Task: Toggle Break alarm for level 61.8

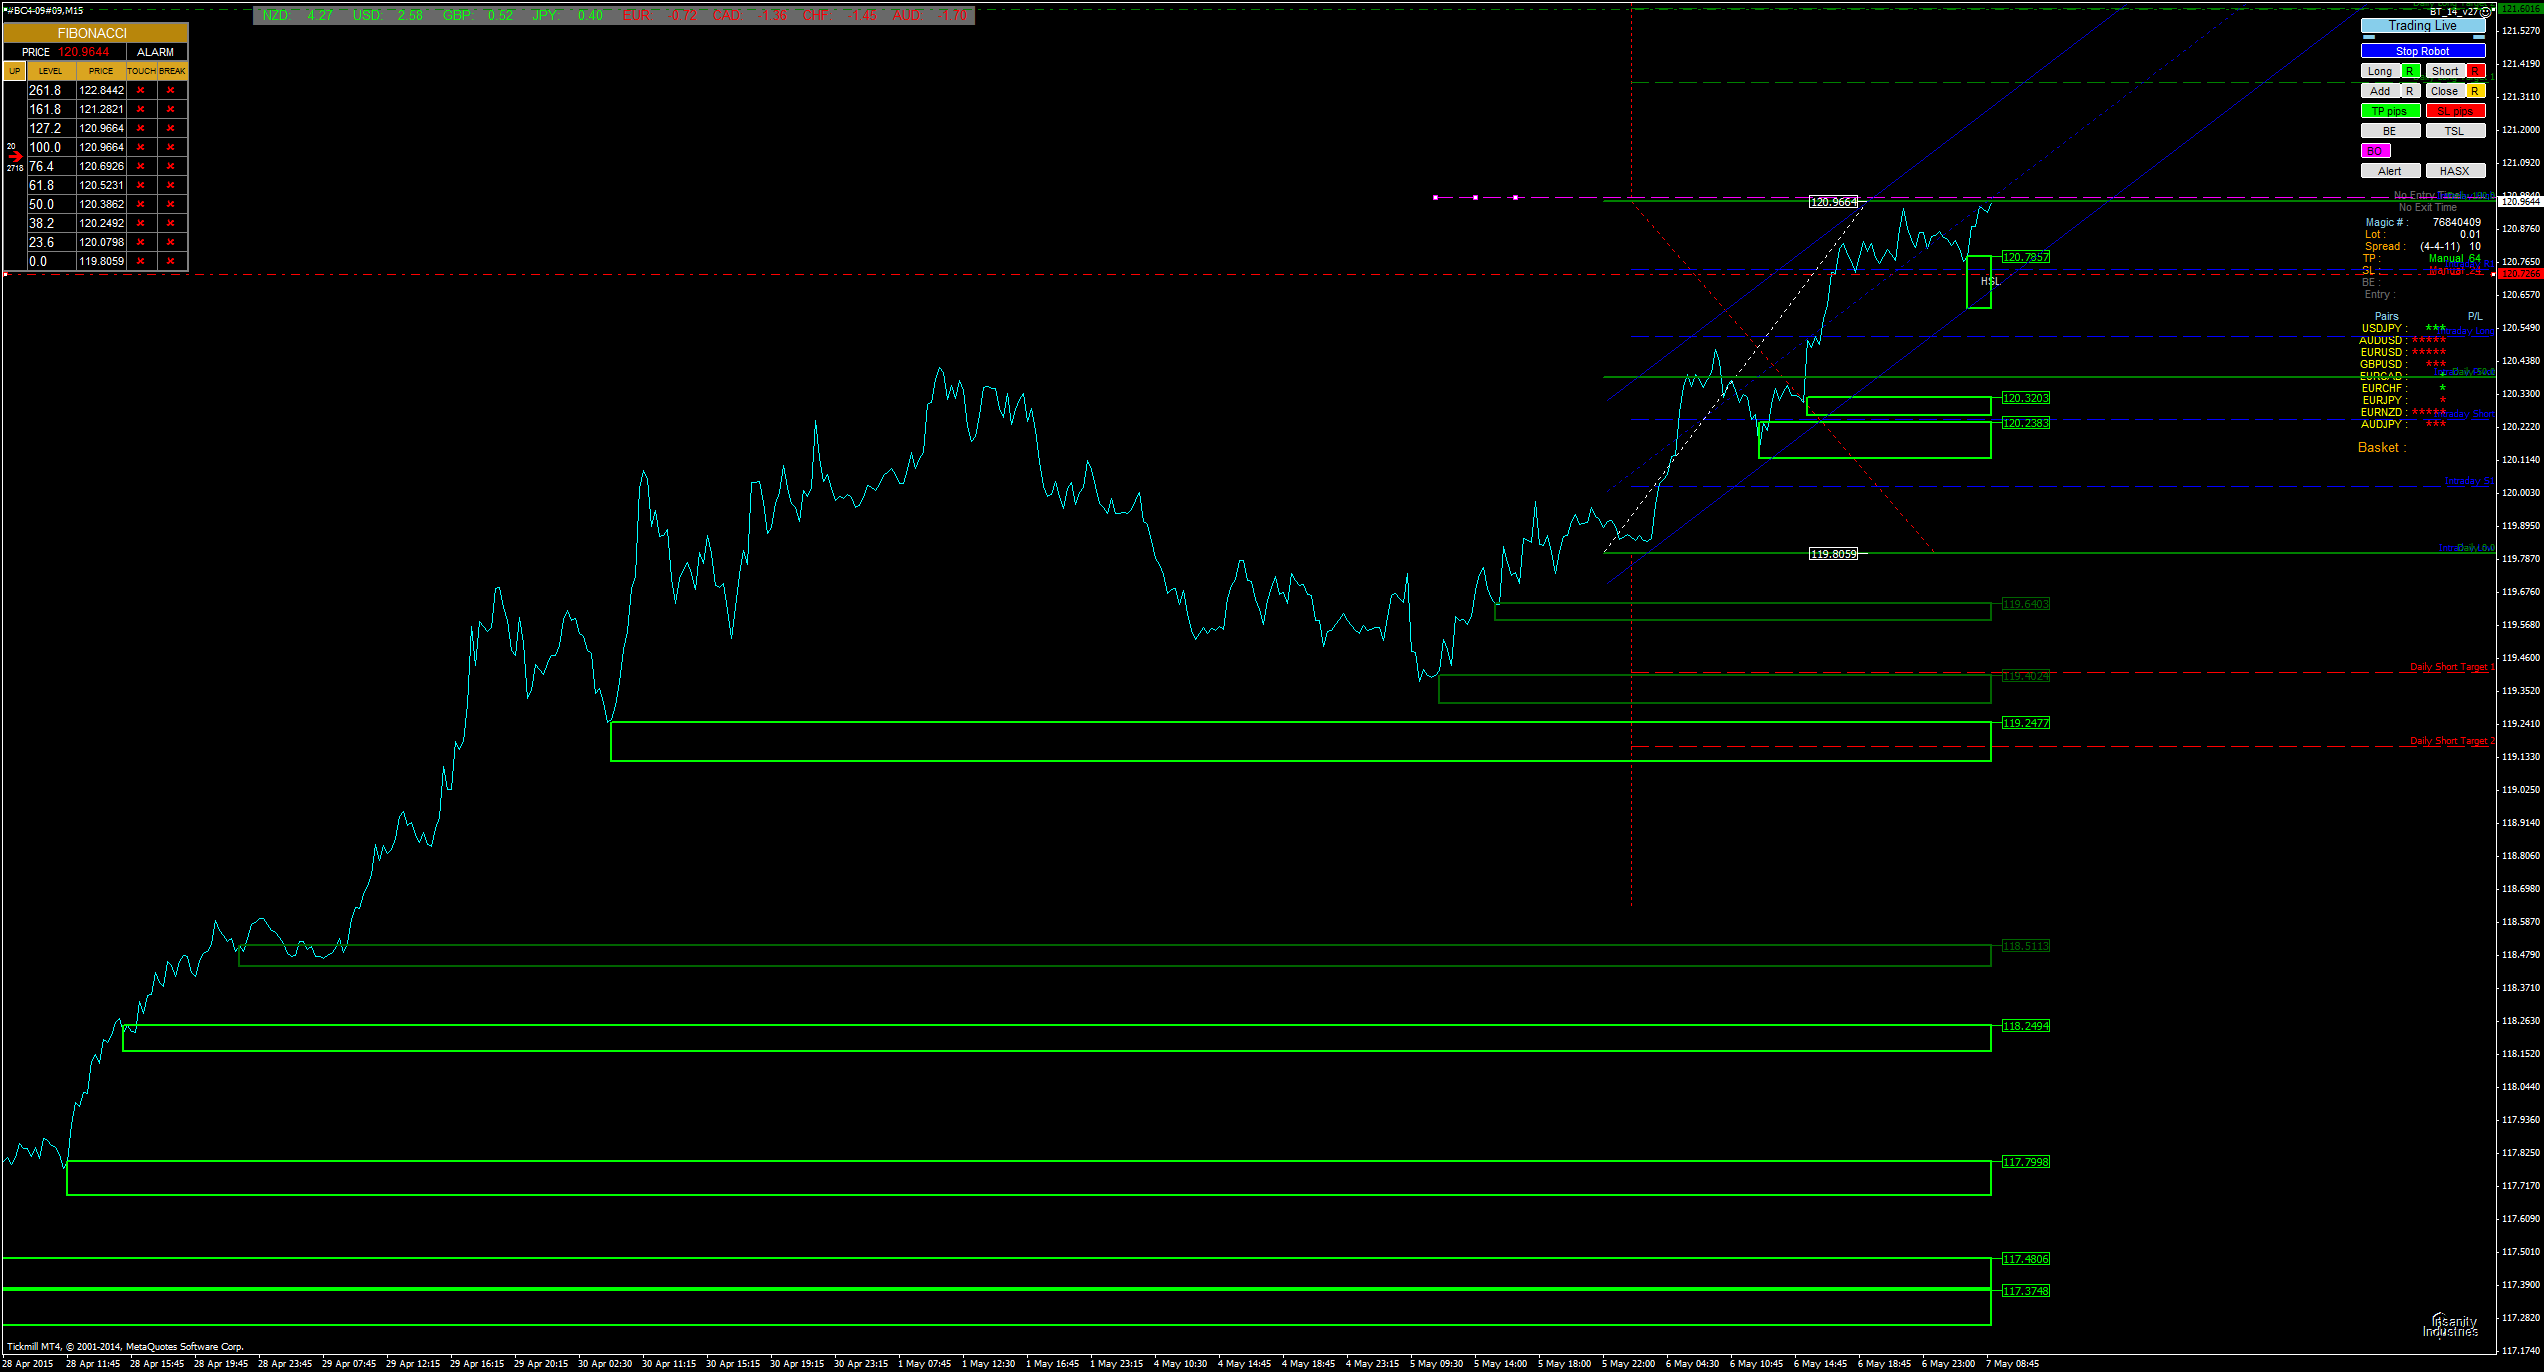Action: (171, 185)
